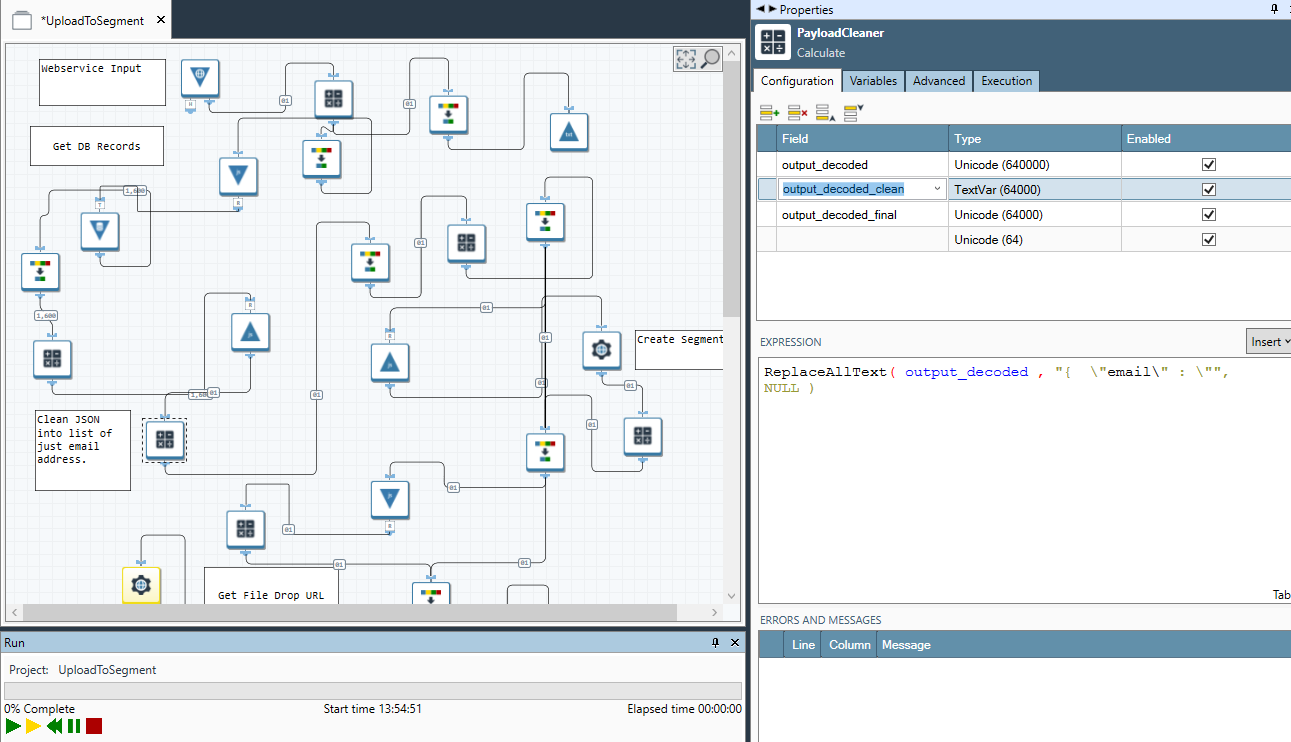Toggle Enabled checkbox for output_decoded_final
This screenshot has width=1291, height=742.
click(x=1208, y=215)
